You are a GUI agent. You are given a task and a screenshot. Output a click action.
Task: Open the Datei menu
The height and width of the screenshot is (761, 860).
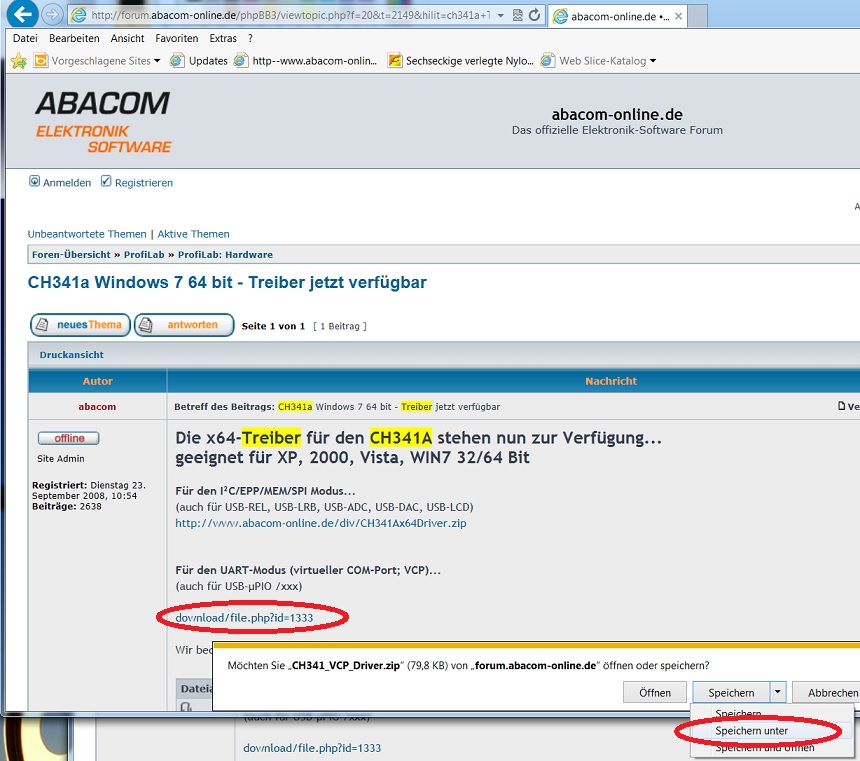25,38
